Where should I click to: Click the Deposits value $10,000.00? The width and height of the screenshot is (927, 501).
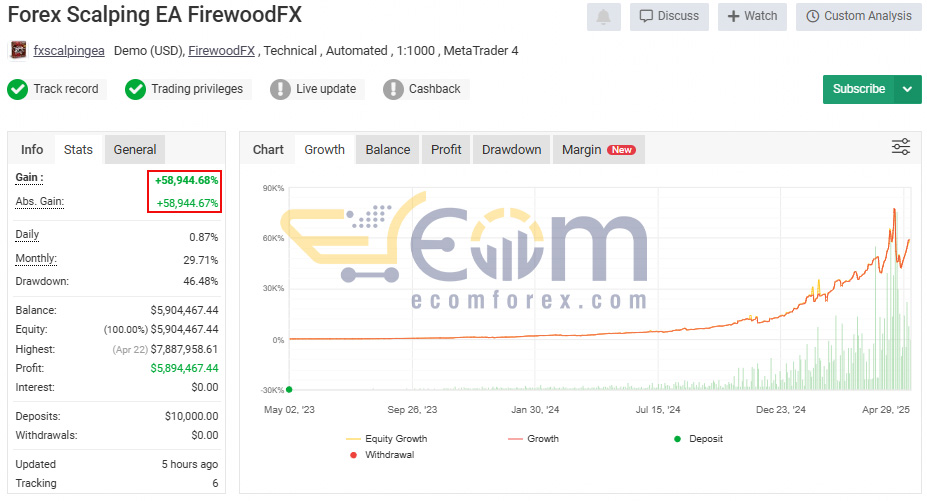(x=192, y=416)
